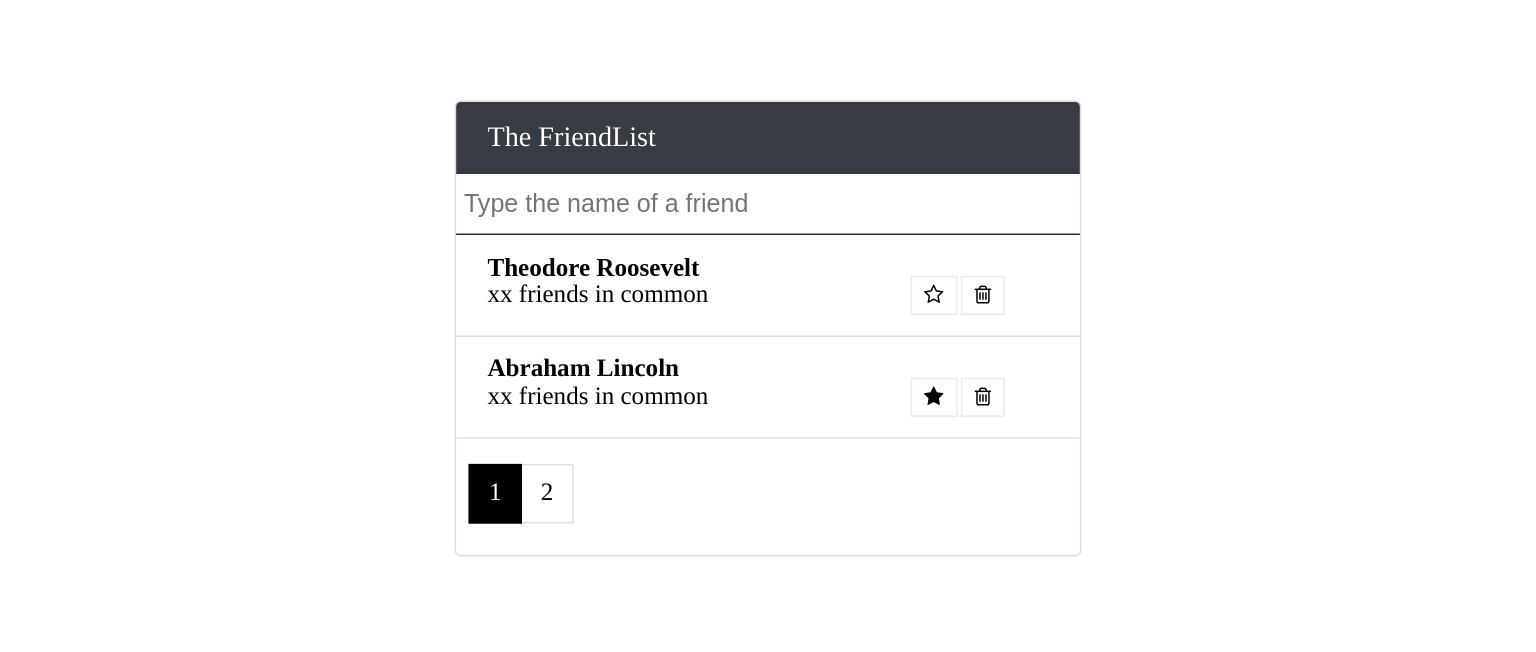The height and width of the screenshot is (652, 1536).
Task: Click the name Theodore Roosevelt
Action: [x=593, y=268]
